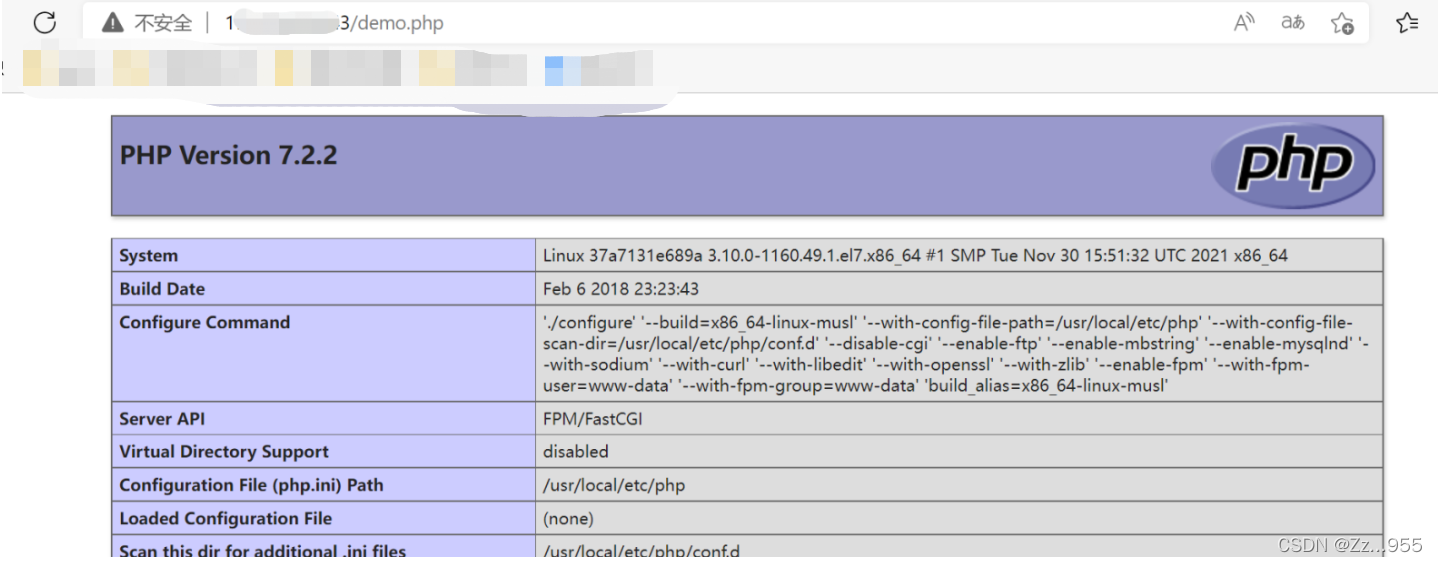Open the translate page option
Viewport: 1438px width, 562px height.
1293,22
